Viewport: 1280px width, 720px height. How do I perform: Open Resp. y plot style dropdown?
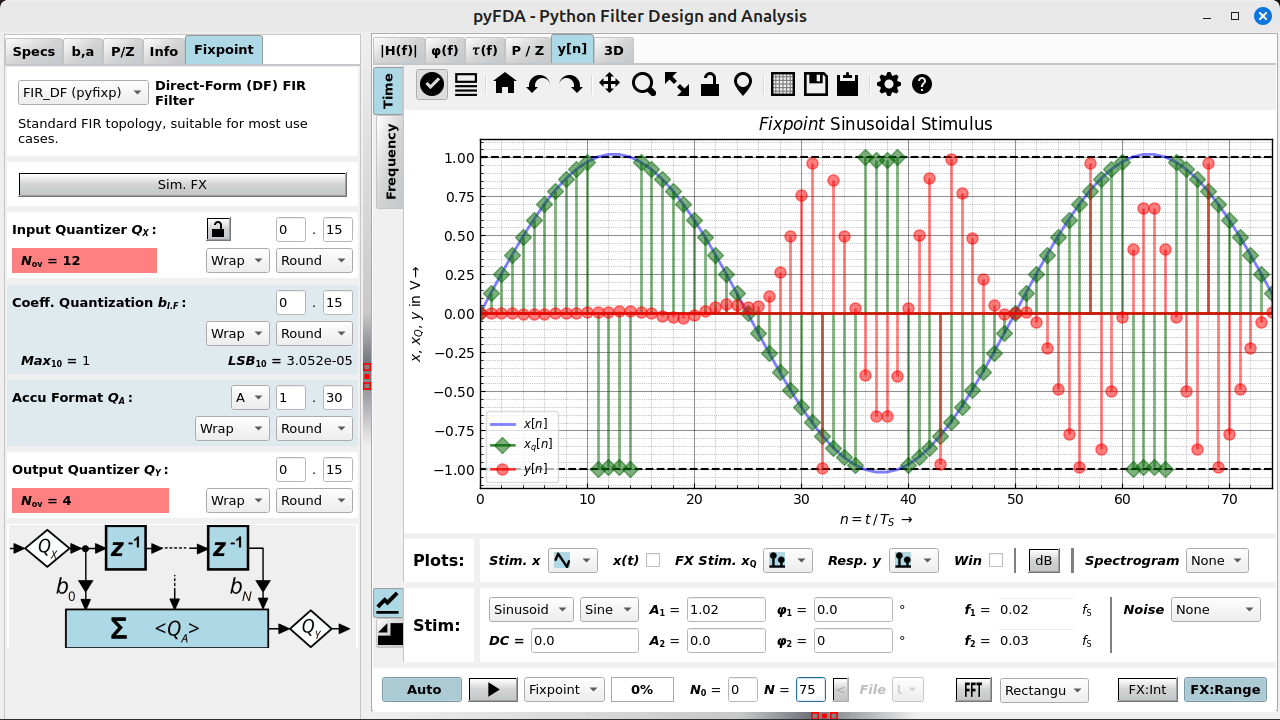[914, 560]
